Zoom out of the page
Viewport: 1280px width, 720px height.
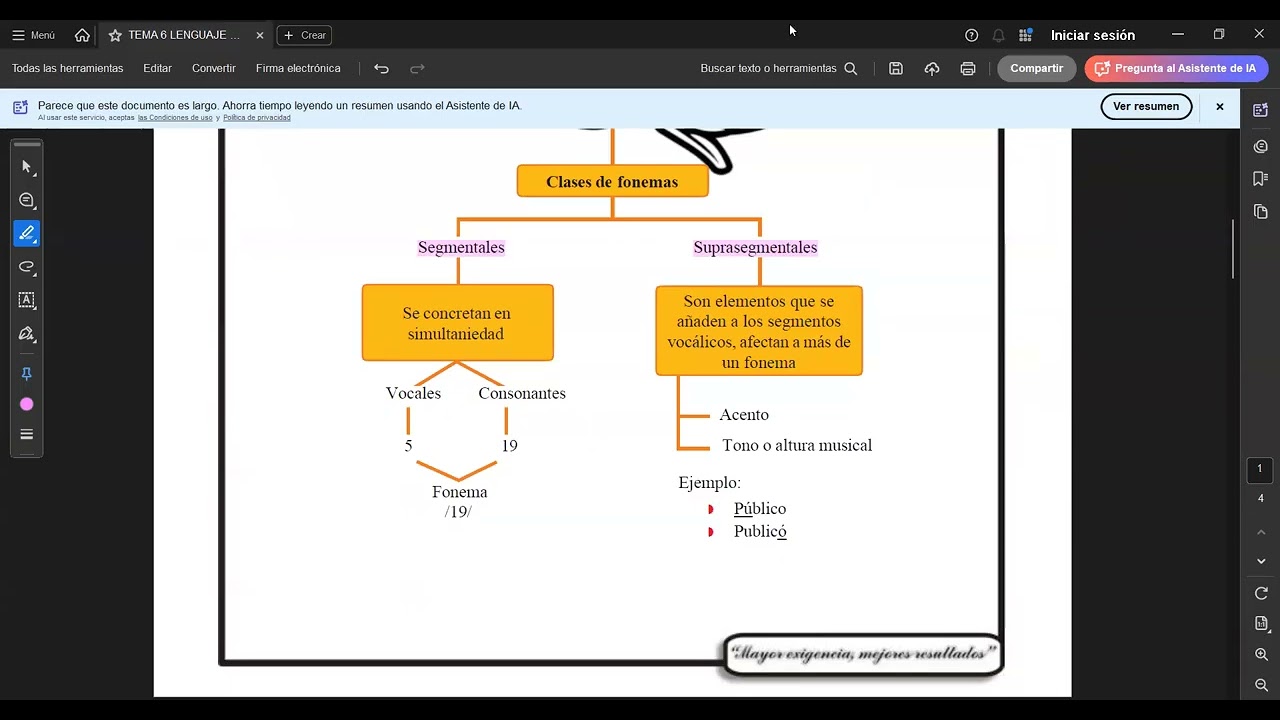[1260, 685]
